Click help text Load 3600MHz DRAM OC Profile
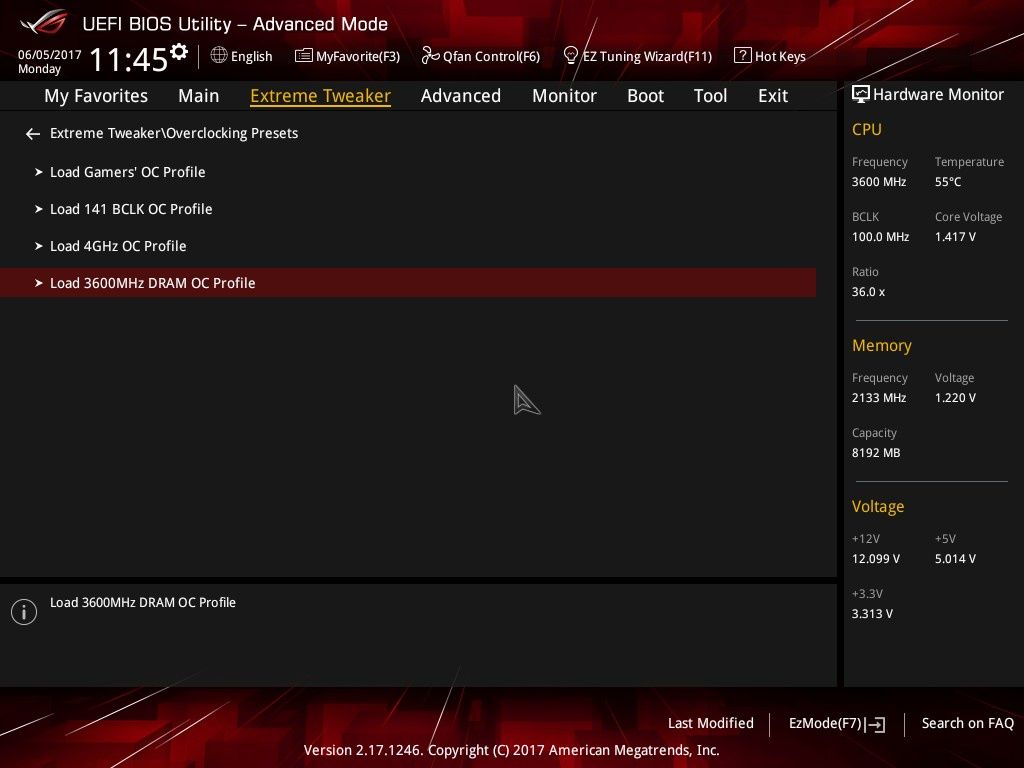Viewport: 1024px width, 768px height. (x=142, y=603)
